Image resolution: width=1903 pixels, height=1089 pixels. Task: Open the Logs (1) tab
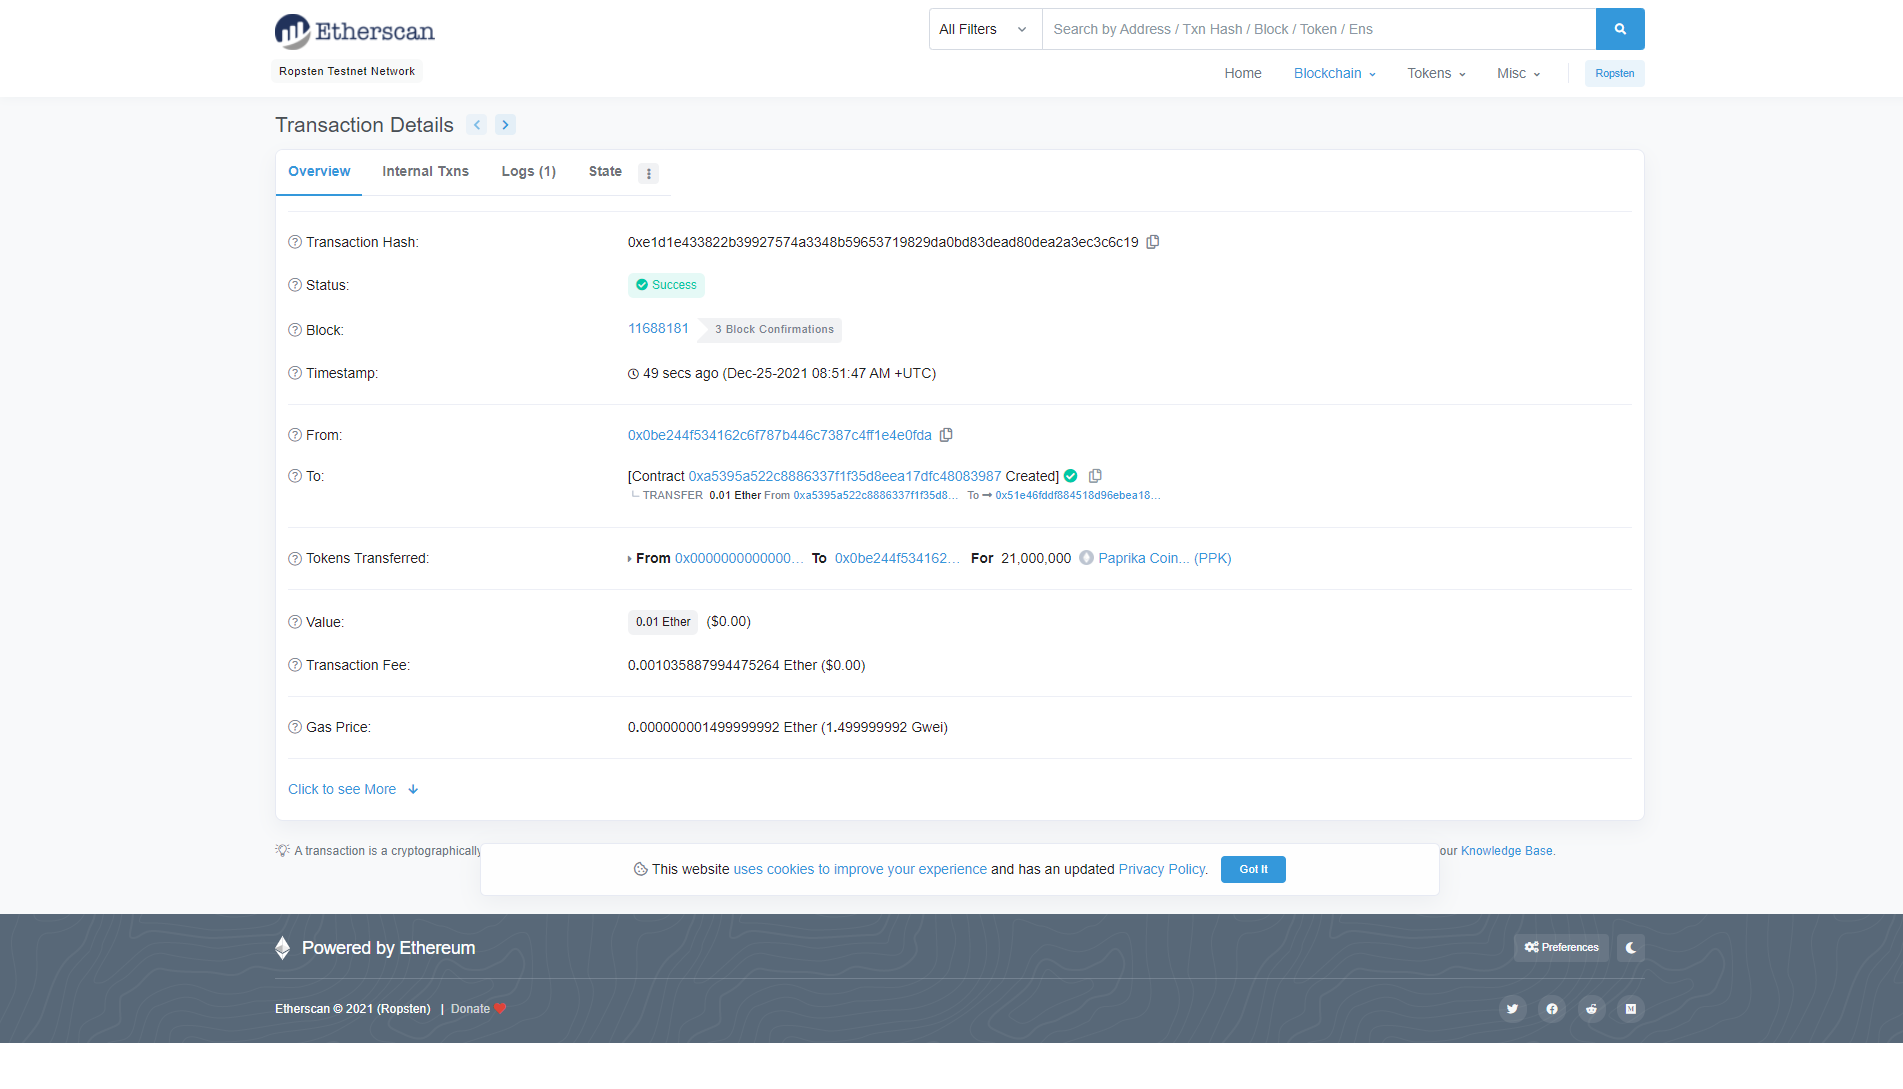coord(528,171)
